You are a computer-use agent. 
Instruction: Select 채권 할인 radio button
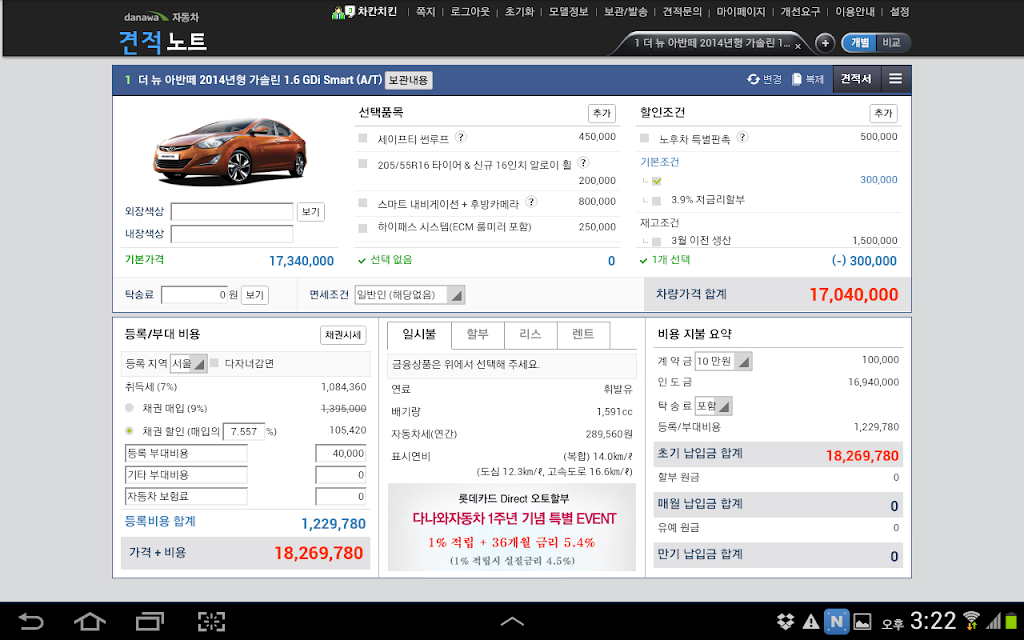(x=129, y=430)
